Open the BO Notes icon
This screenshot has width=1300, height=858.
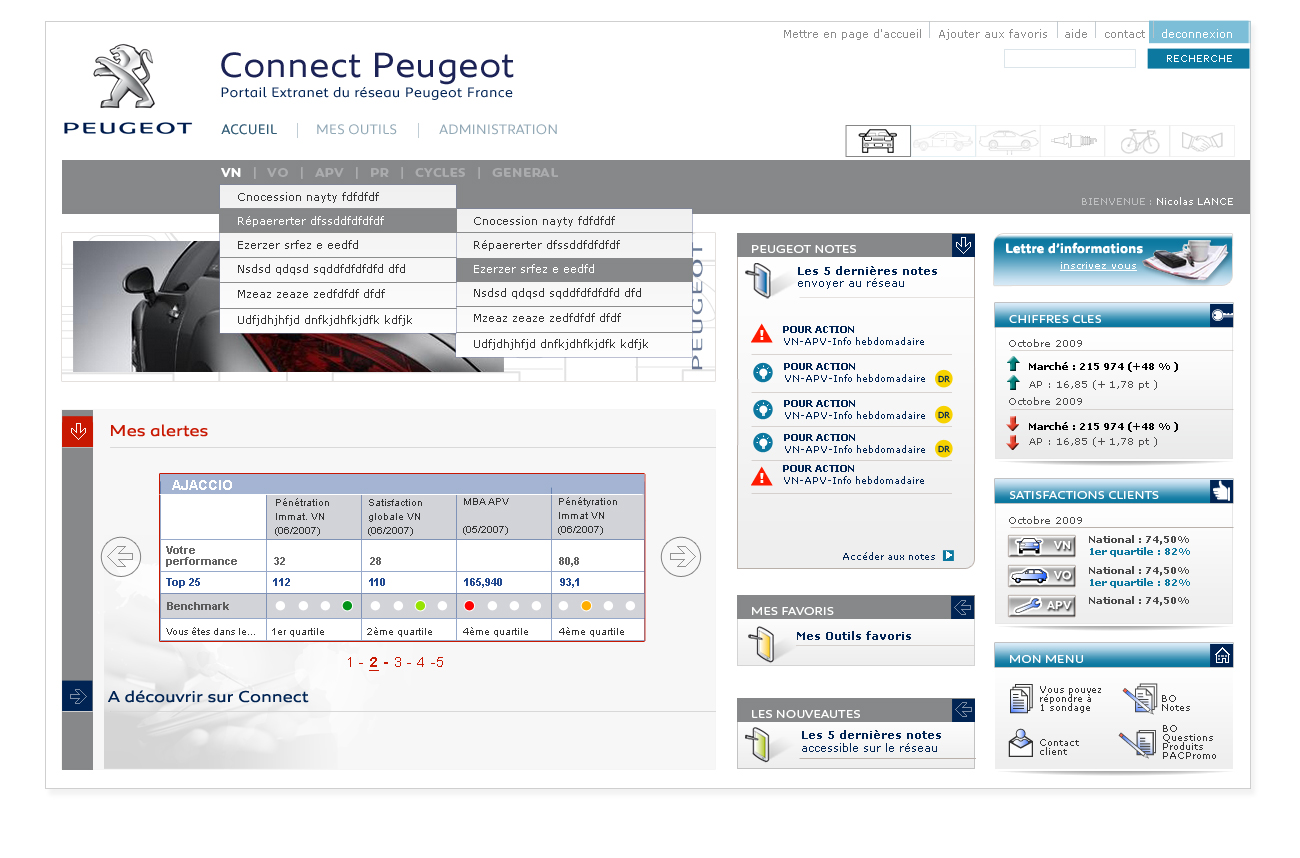coord(1139,698)
